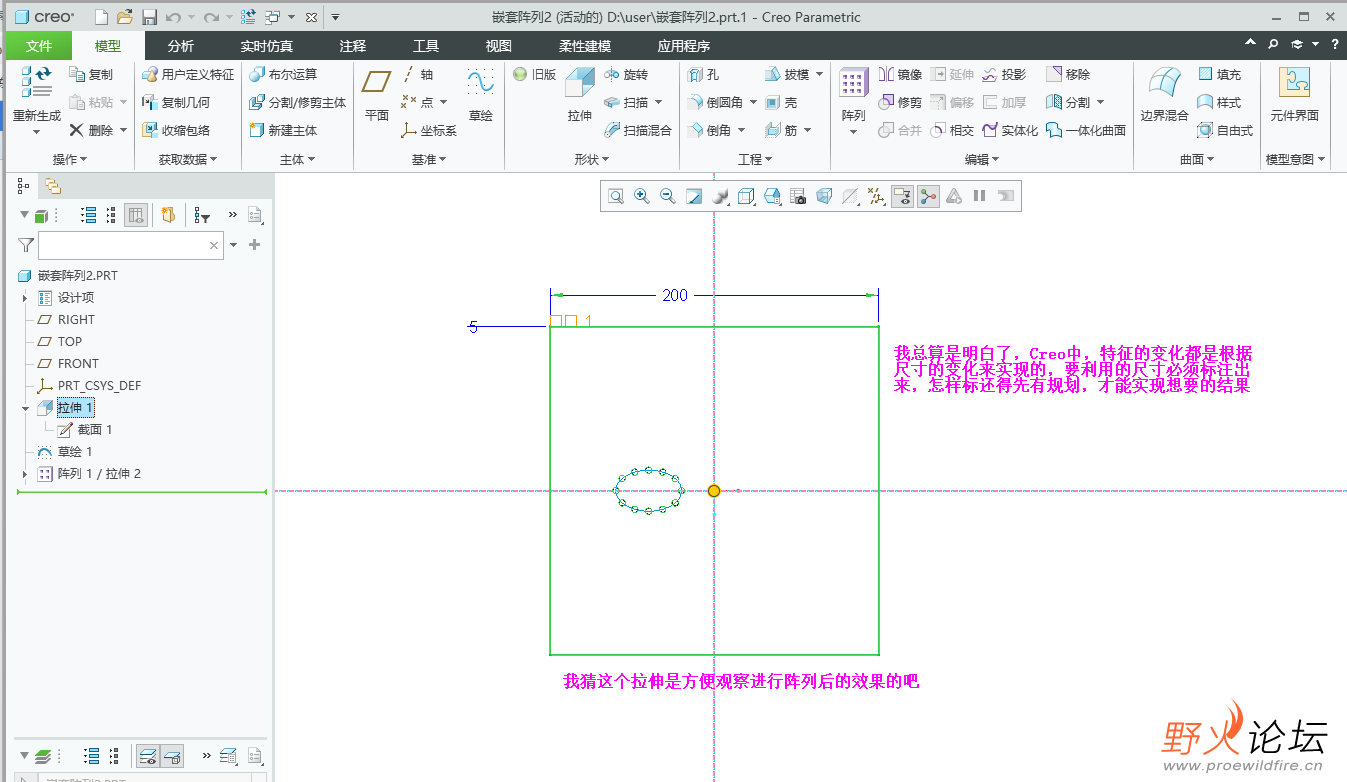Click the zoom in magnifier icon

tap(642, 196)
